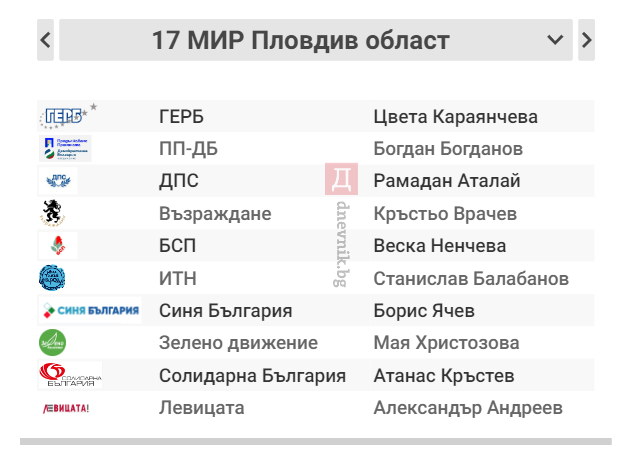Click the Солидарна България logo
The height and width of the screenshot is (474, 640).
[x=70, y=375]
